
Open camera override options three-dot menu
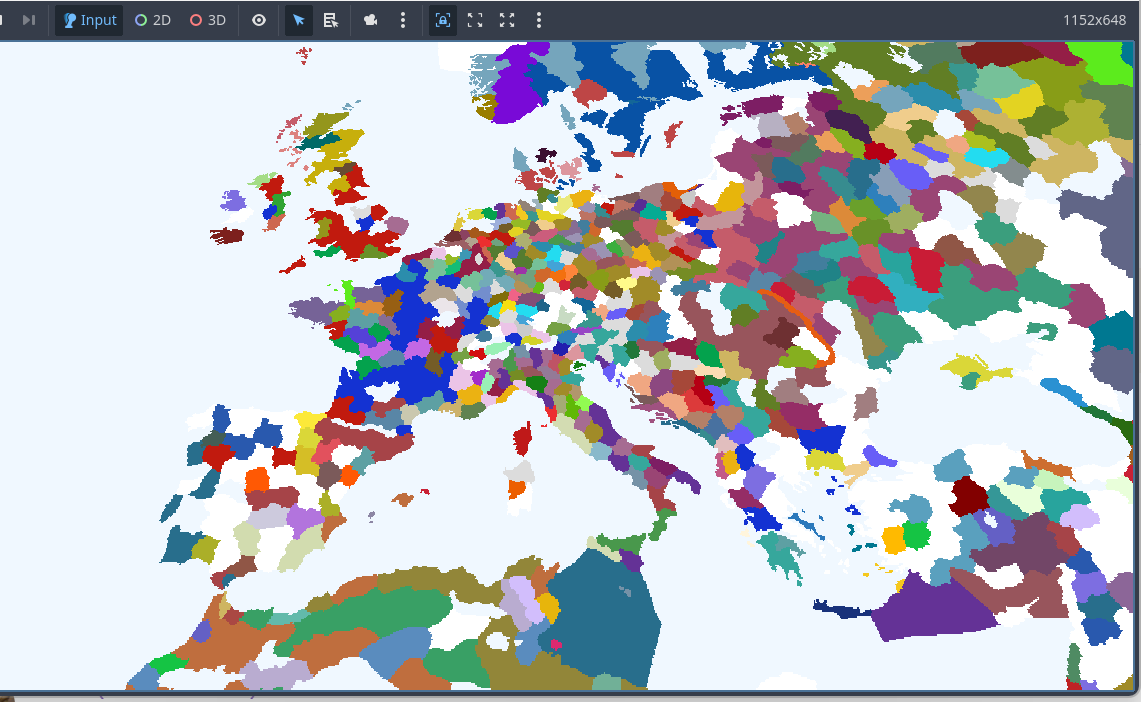pos(403,20)
